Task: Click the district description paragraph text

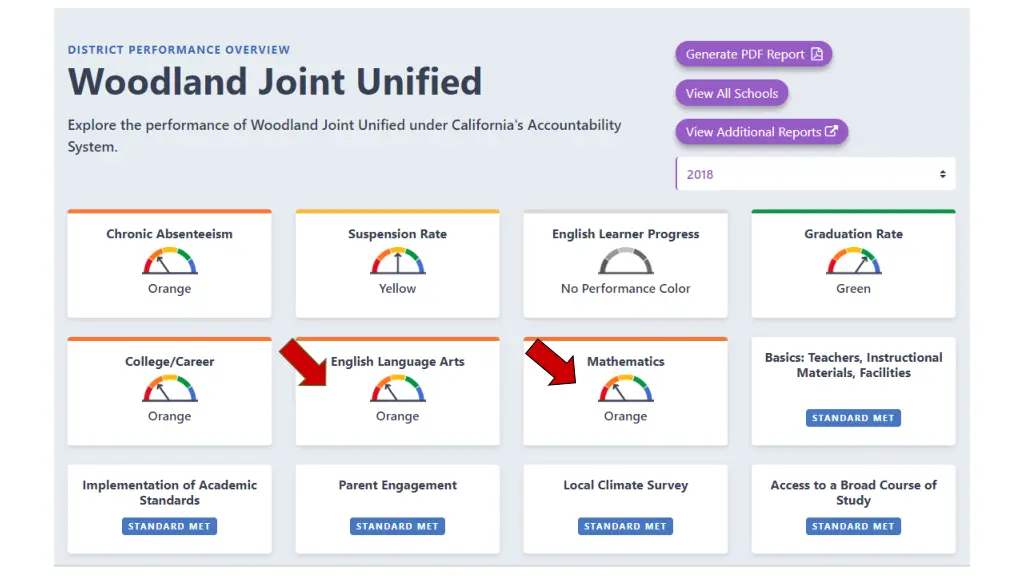Action: point(345,136)
